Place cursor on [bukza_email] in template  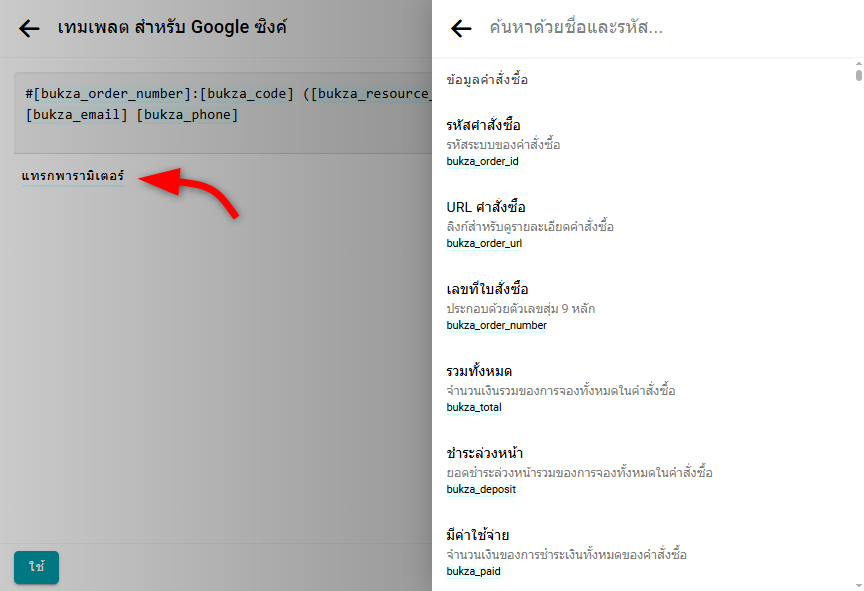[79, 115]
